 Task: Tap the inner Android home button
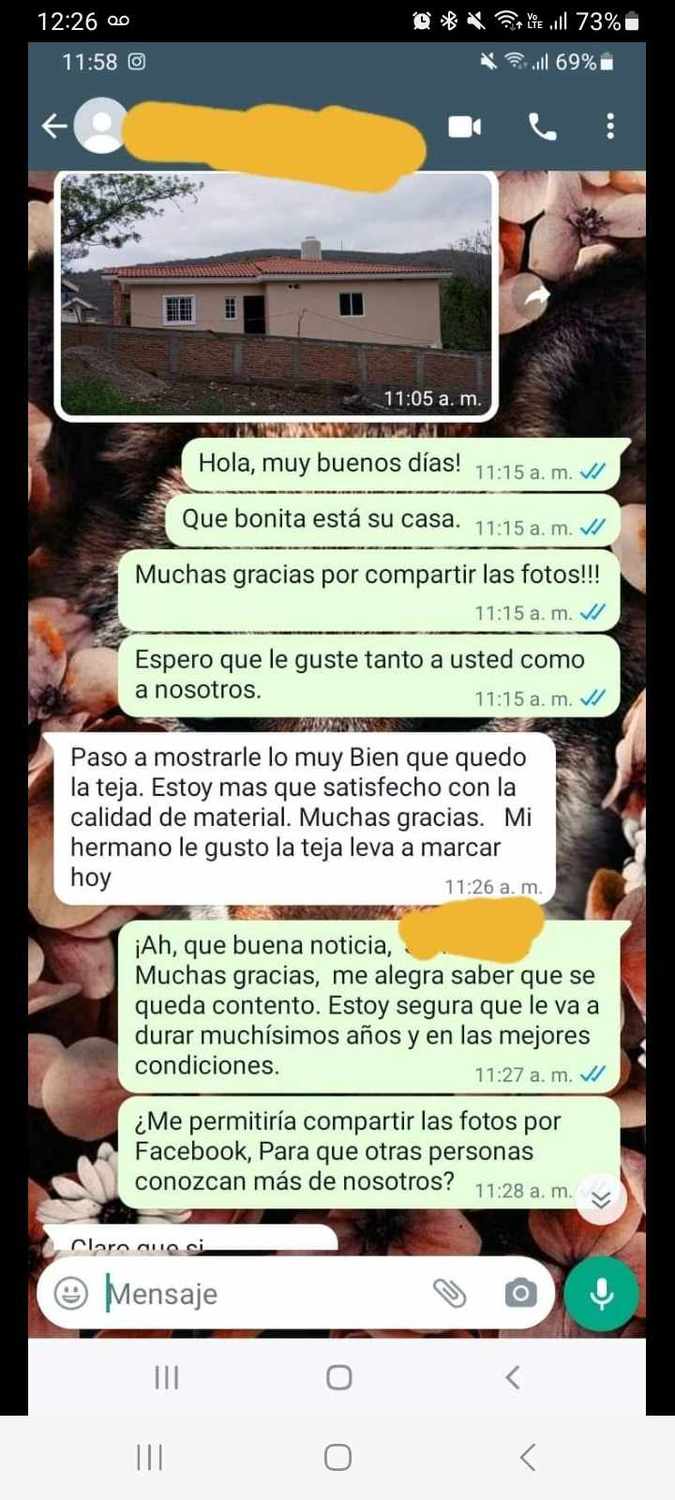pyautogui.click(x=339, y=1377)
